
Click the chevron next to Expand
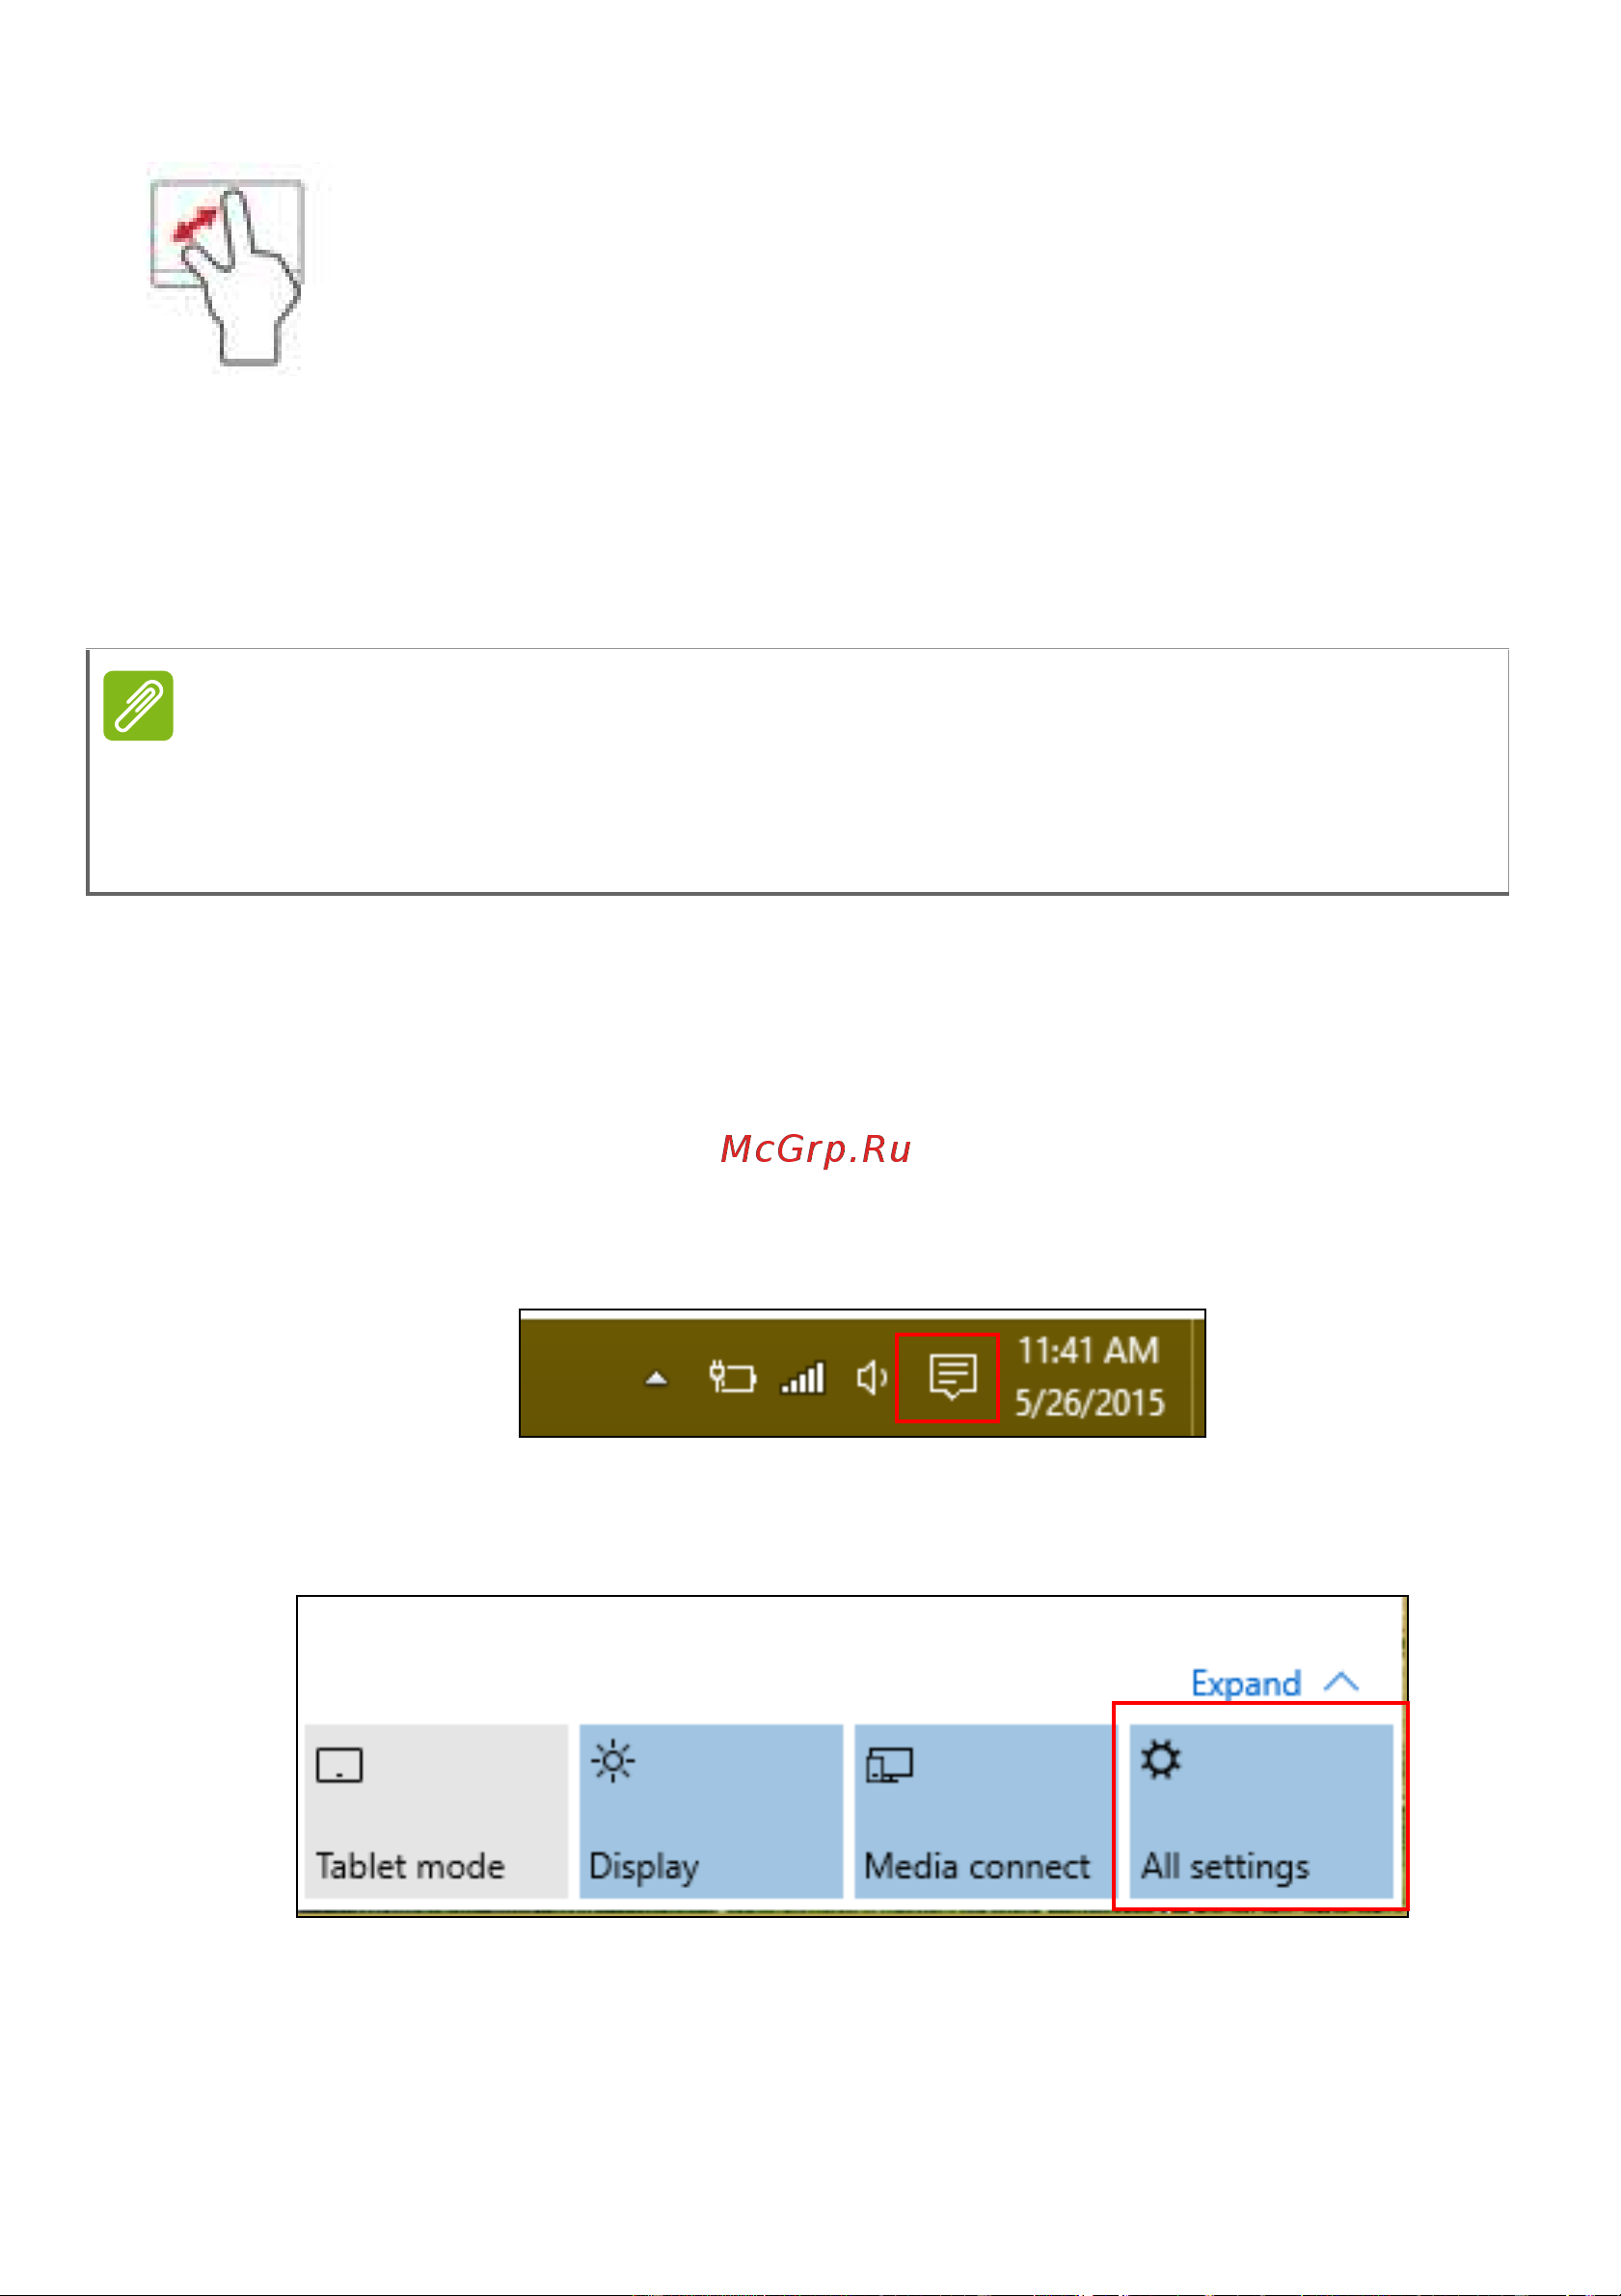(1341, 1682)
